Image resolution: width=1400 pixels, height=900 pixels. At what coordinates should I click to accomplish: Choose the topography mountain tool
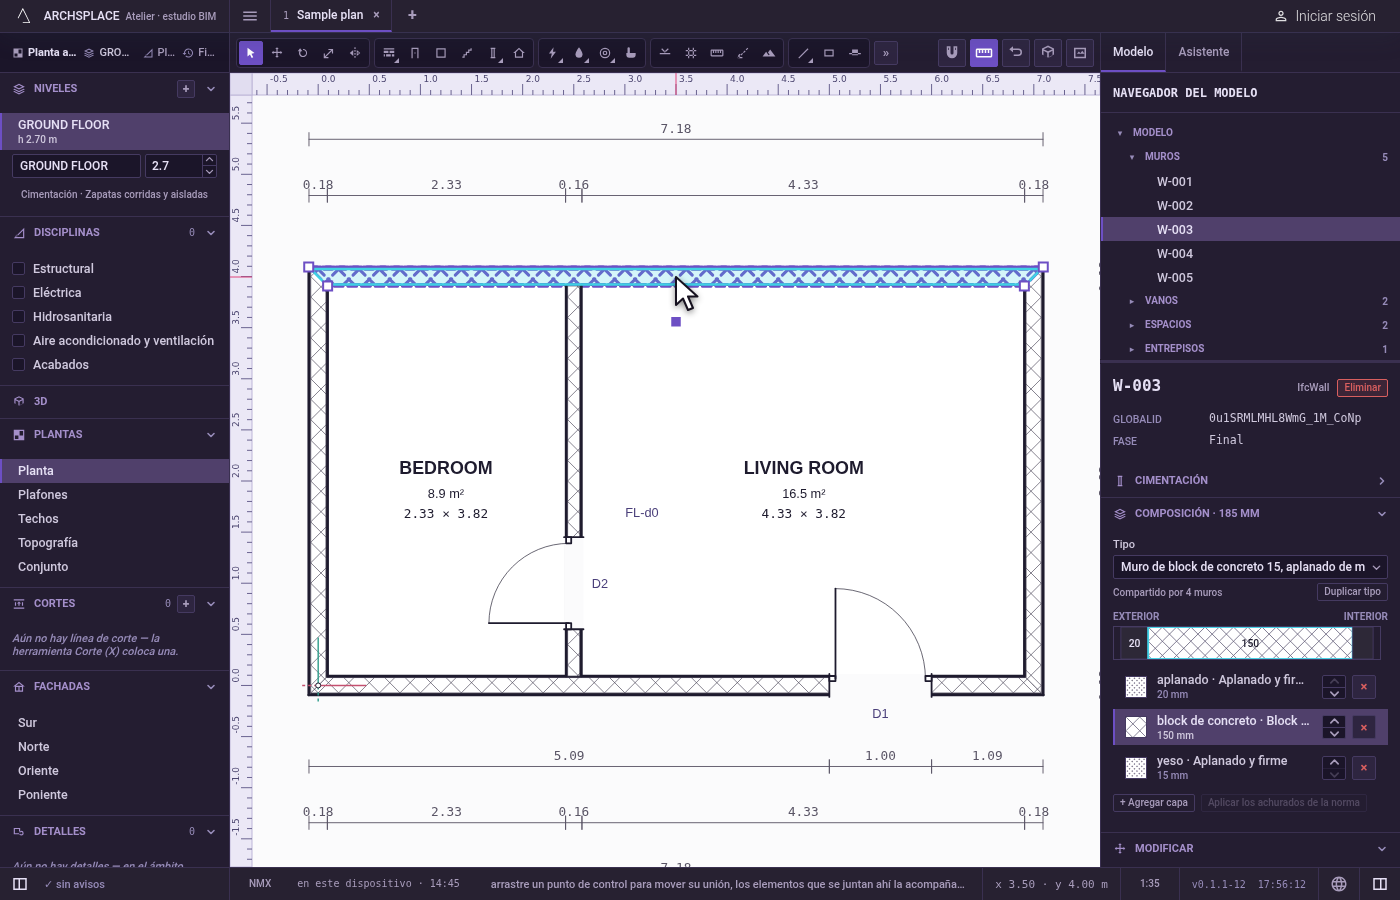[769, 53]
